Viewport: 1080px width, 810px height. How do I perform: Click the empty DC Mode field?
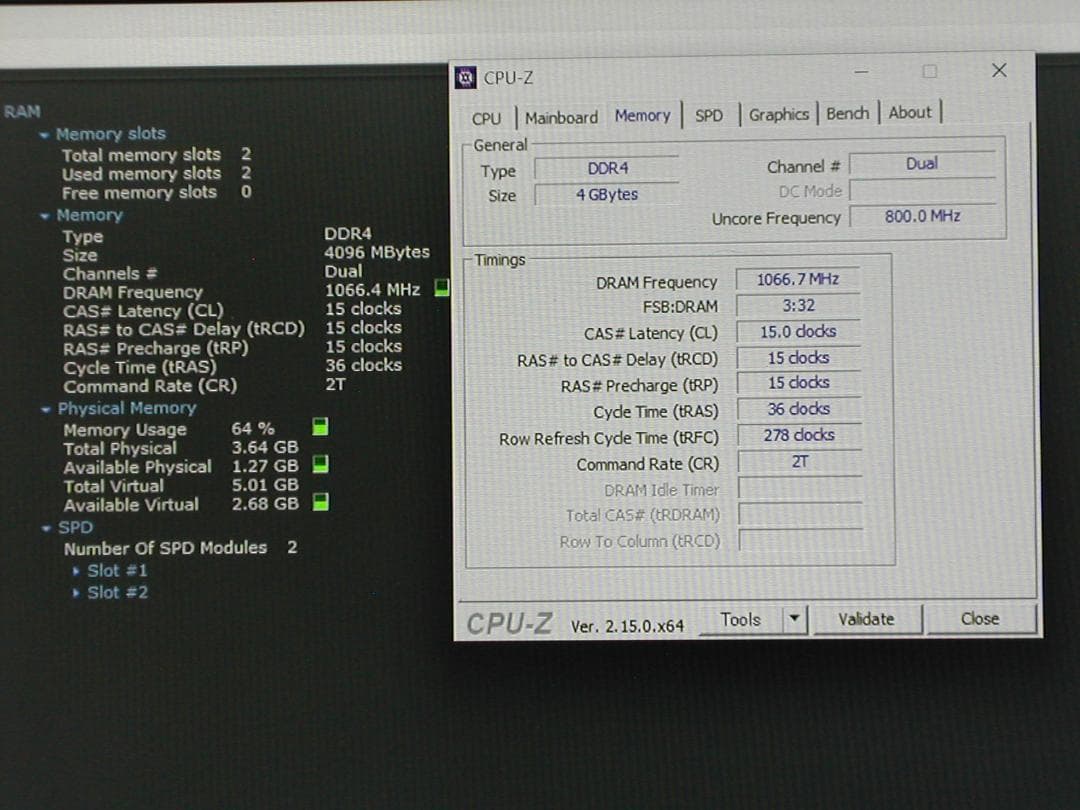922,191
